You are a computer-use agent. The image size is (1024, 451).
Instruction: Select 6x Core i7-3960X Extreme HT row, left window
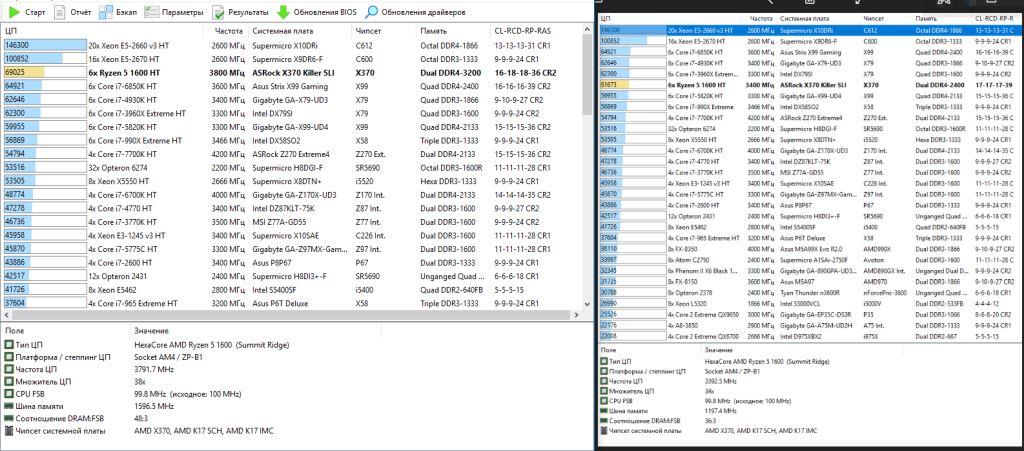(292, 113)
